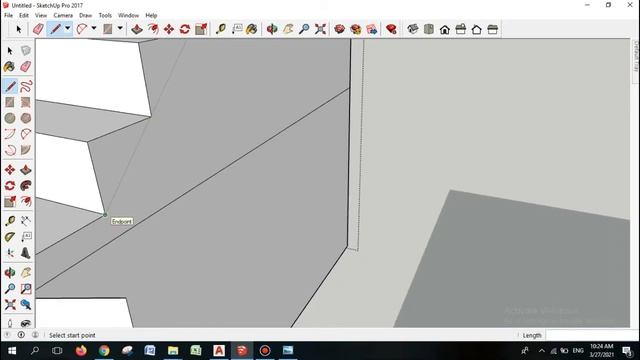
Task: Open the View menu
Action: coord(41,15)
